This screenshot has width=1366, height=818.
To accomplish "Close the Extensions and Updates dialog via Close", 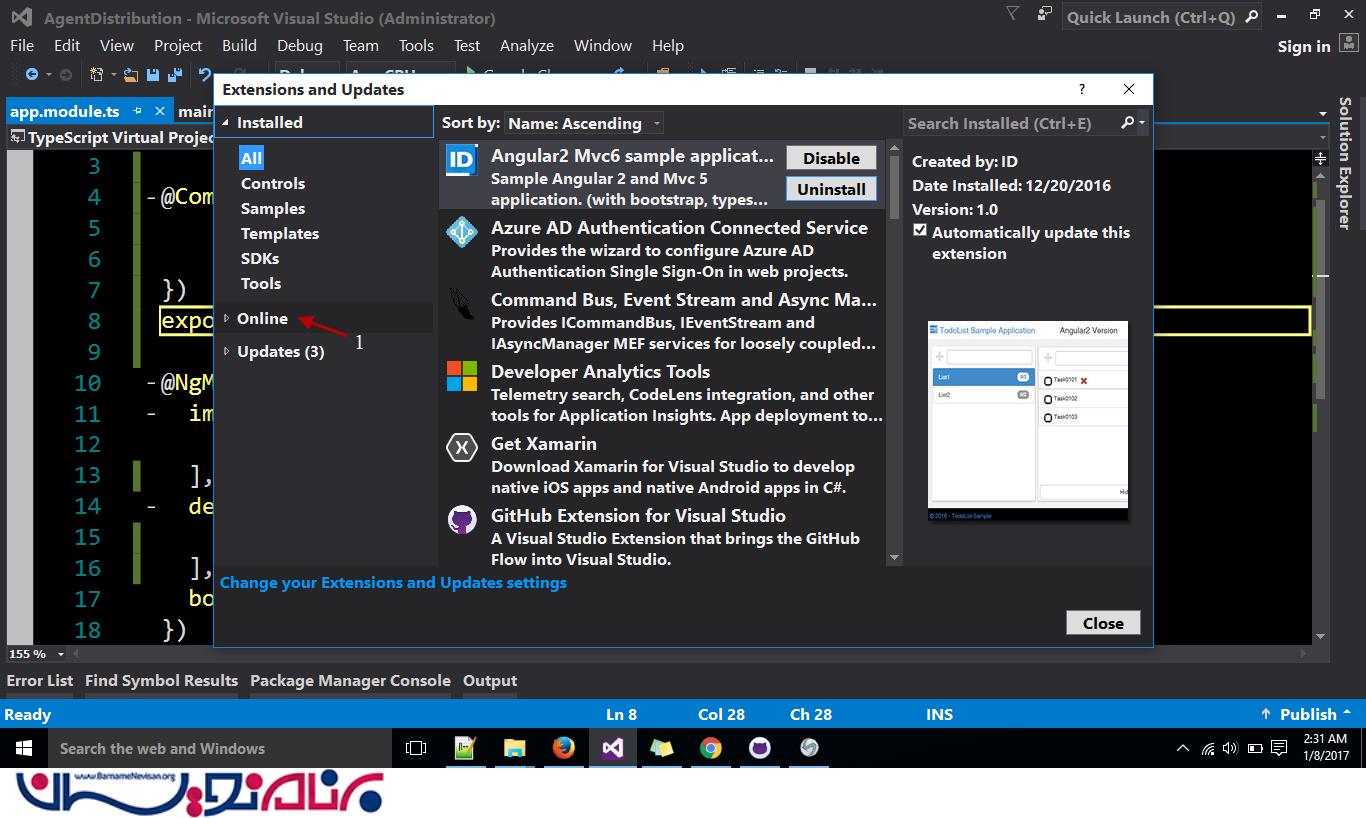I will (1103, 623).
